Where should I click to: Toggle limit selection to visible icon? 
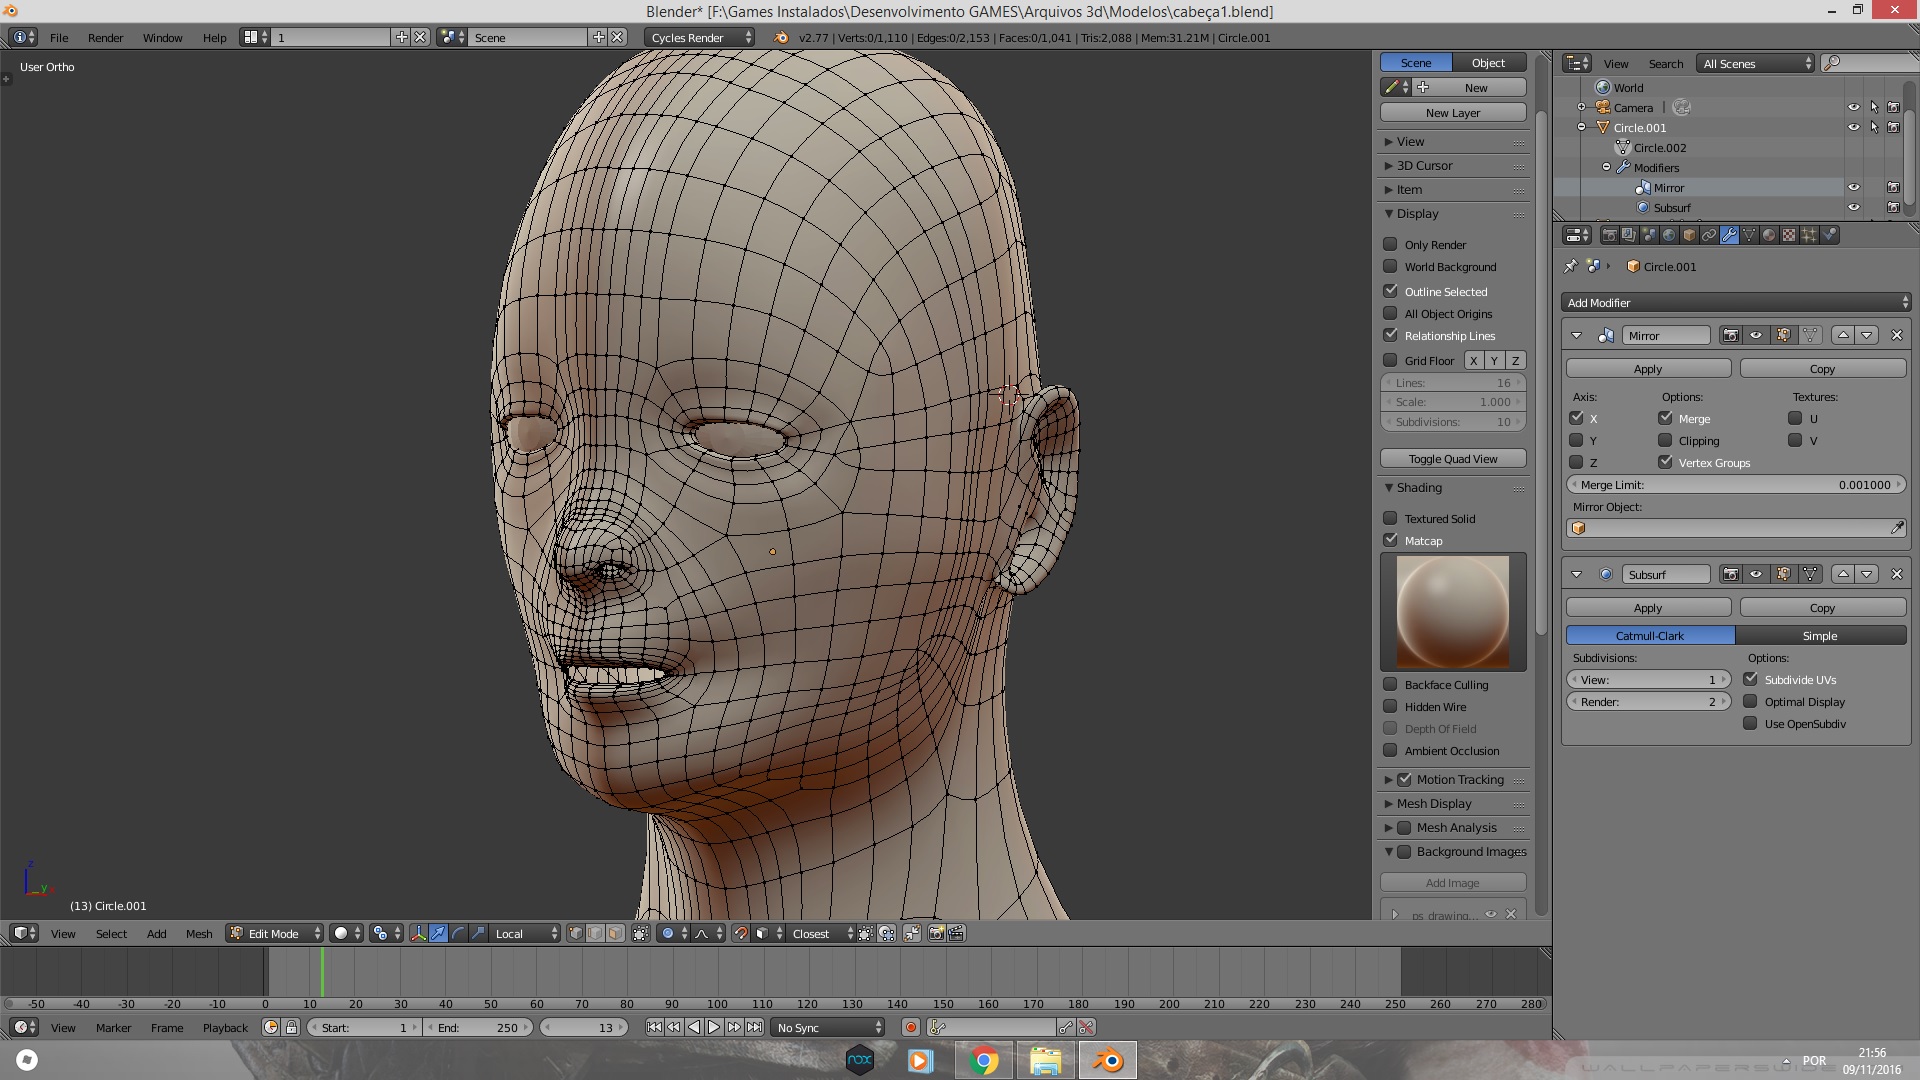pyautogui.click(x=641, y=933)
